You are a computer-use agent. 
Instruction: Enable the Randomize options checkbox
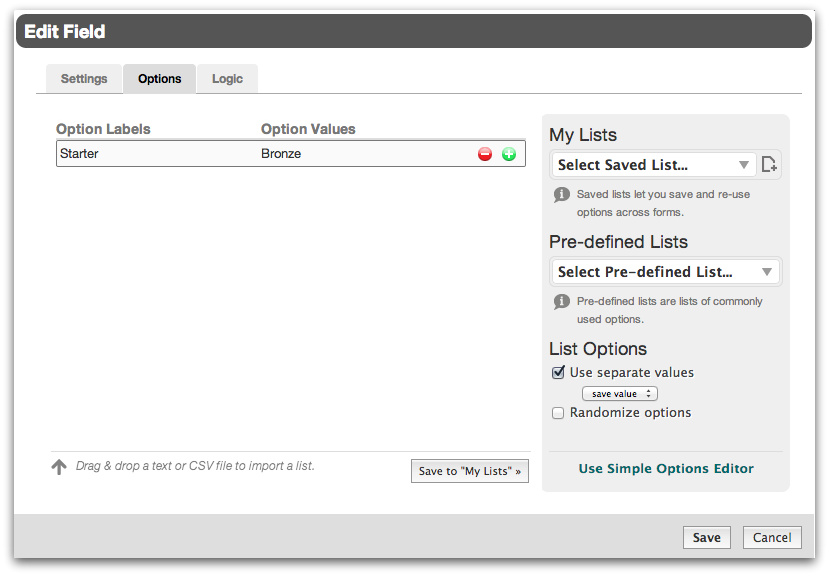click(558, 413)
